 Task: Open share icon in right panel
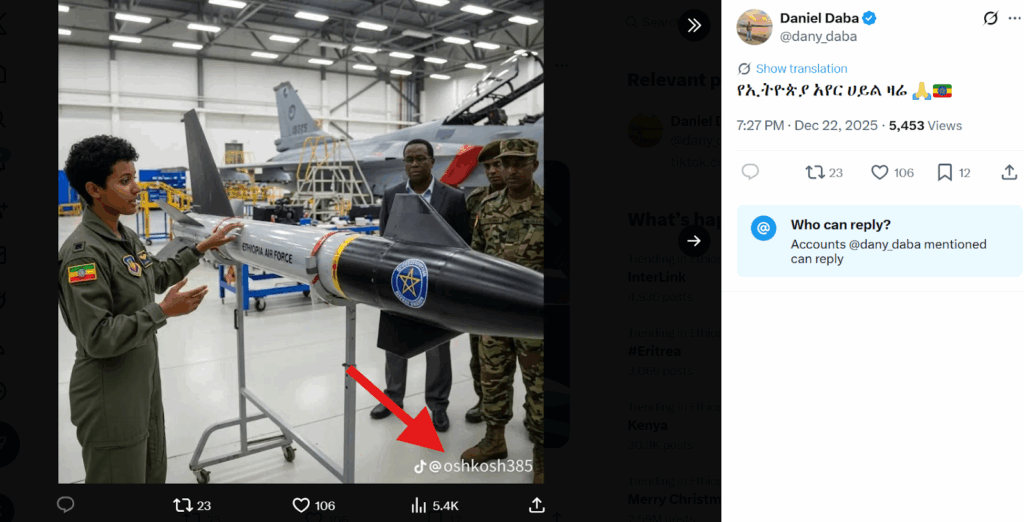click(1009, 172)
